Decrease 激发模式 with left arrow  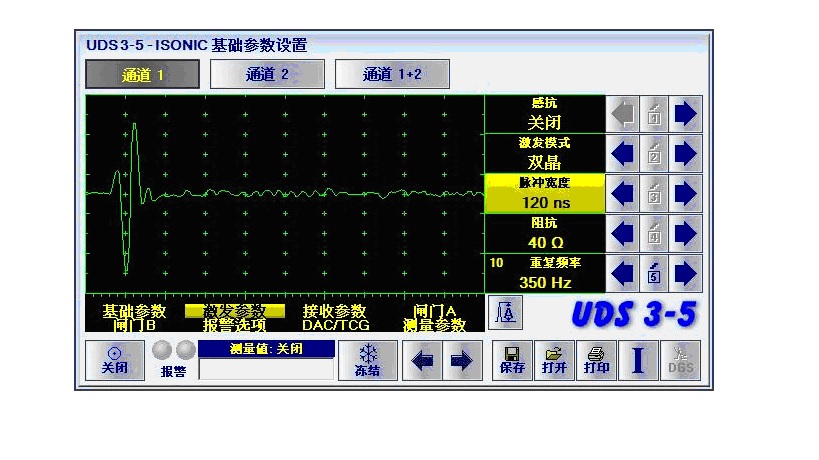pos(623,154)
